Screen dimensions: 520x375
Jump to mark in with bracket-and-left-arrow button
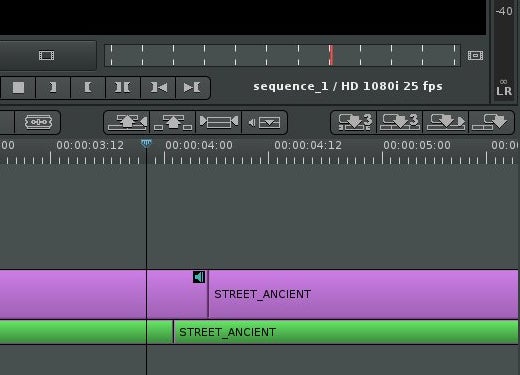point(158,88)
